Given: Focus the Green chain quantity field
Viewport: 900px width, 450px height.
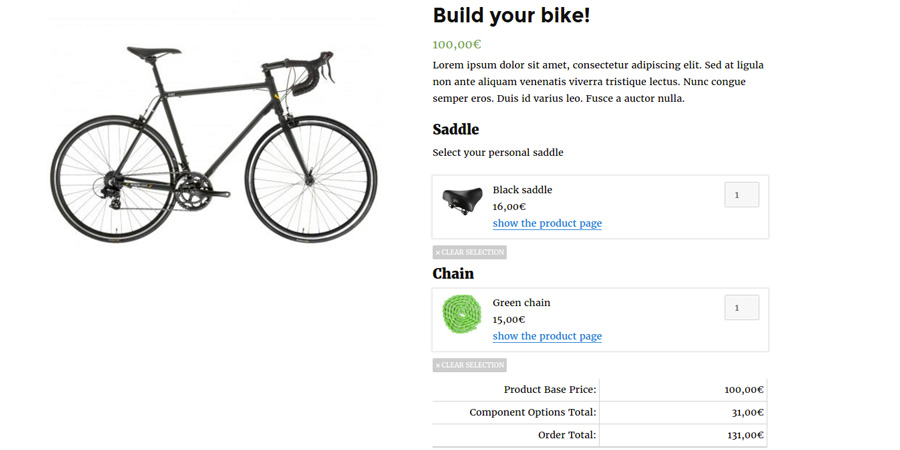Looking at the screenshot, I should [x=741, y=308].
